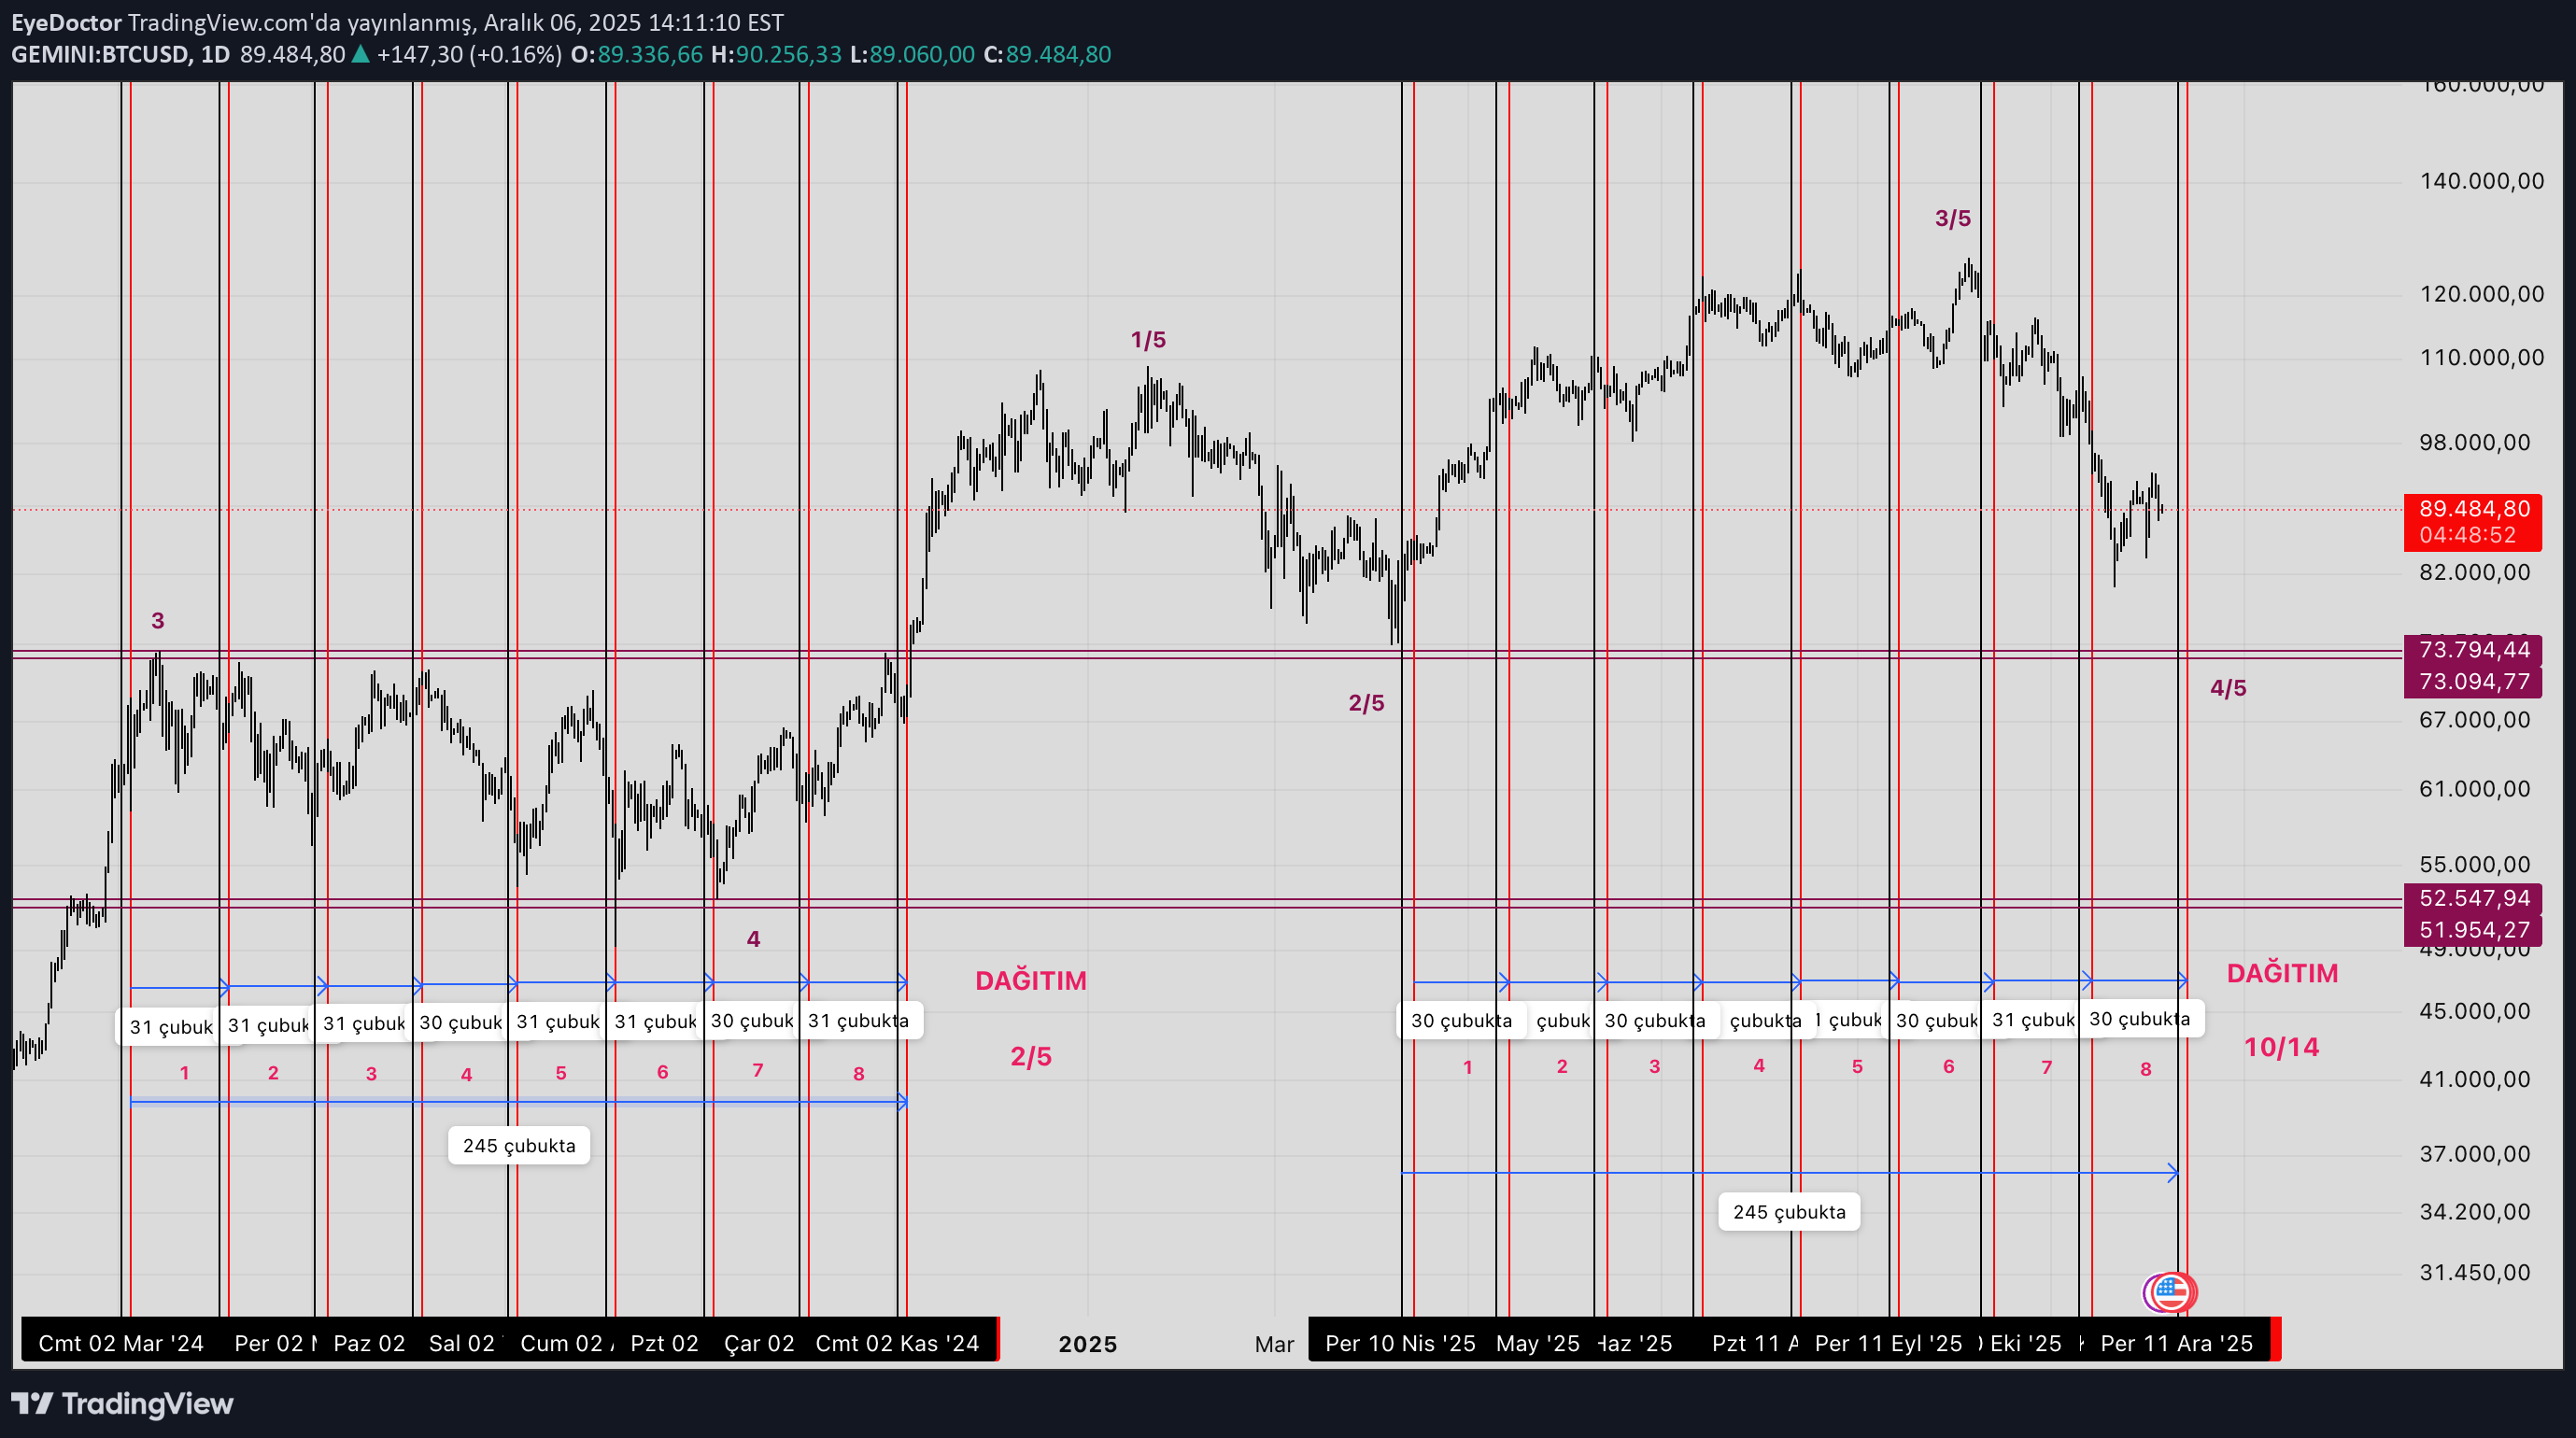Select the '10/14' pink text annotation
This screenshot has height=1438, width=2576.
pyautogui.click(x=2280, y=1047)
